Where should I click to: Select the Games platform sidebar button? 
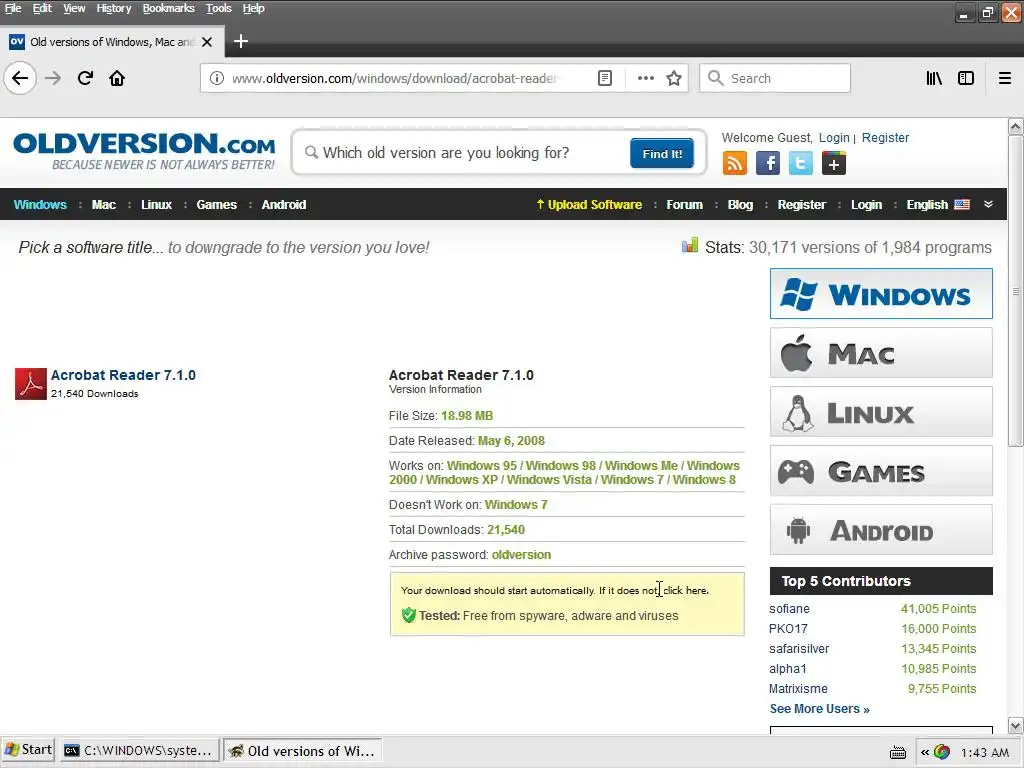[x=881, y=470]
